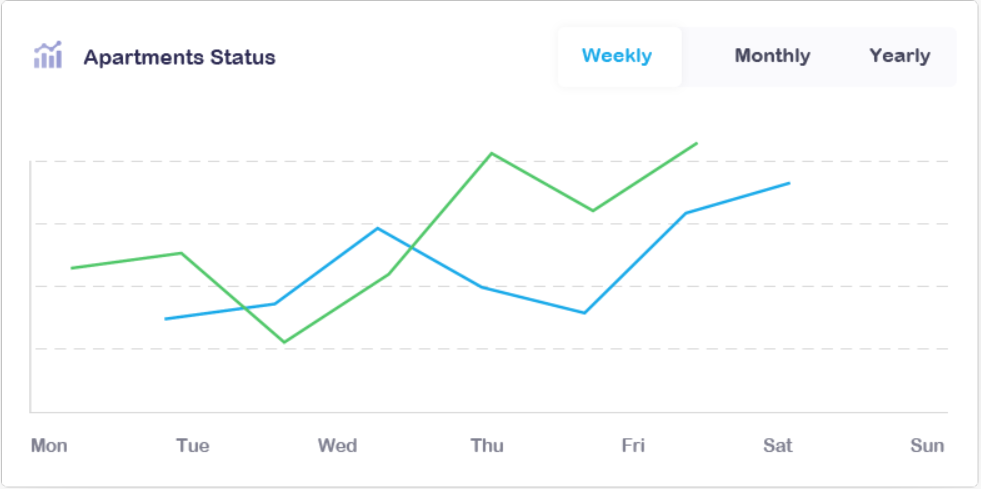
Task: Select the Sat label on x-axis
Action: click(x=777, y=445)
